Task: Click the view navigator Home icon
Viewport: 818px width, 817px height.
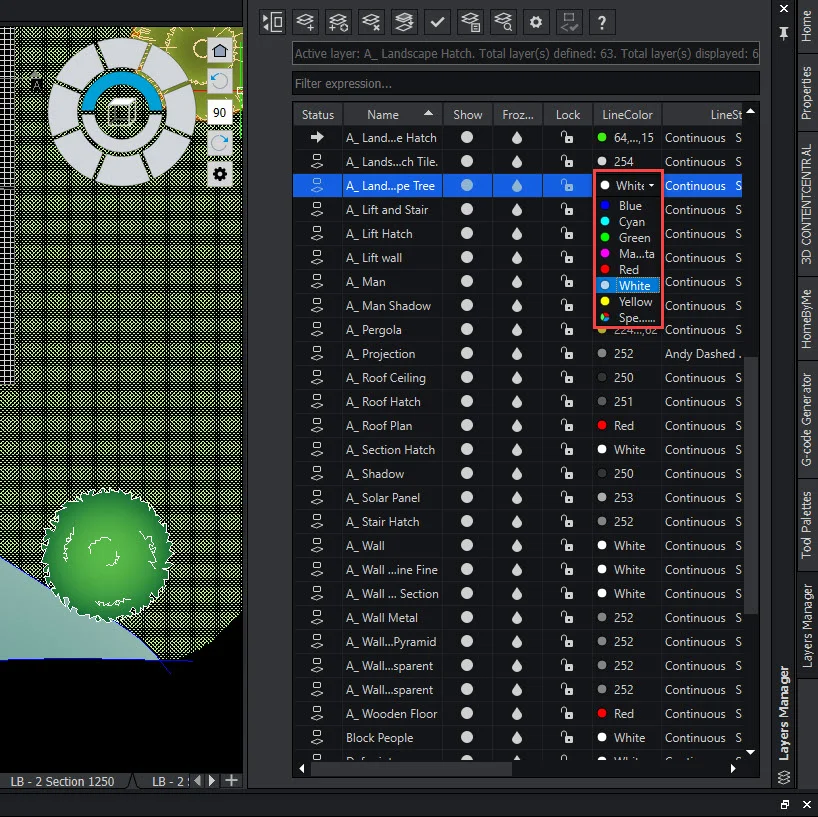Action: pyautogui.click(x=220, y=51)
